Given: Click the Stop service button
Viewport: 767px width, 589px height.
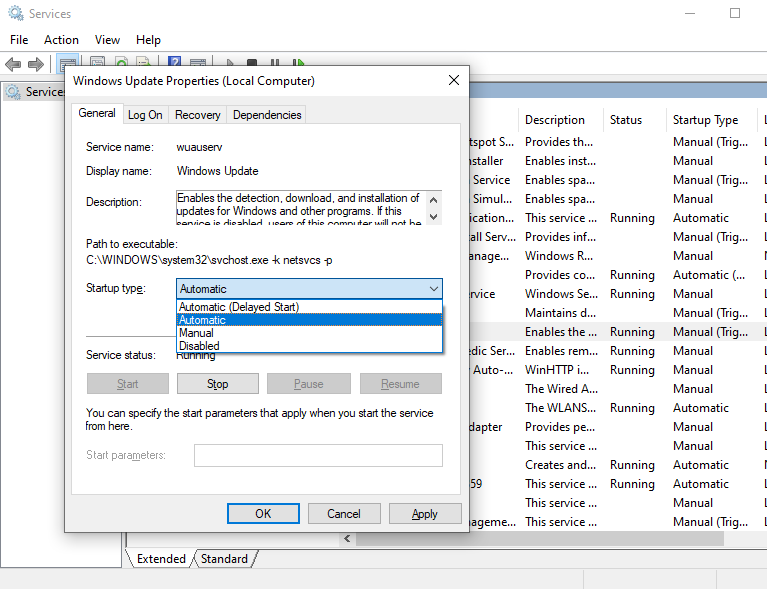Looking at the screenshot, I should 218,384.
